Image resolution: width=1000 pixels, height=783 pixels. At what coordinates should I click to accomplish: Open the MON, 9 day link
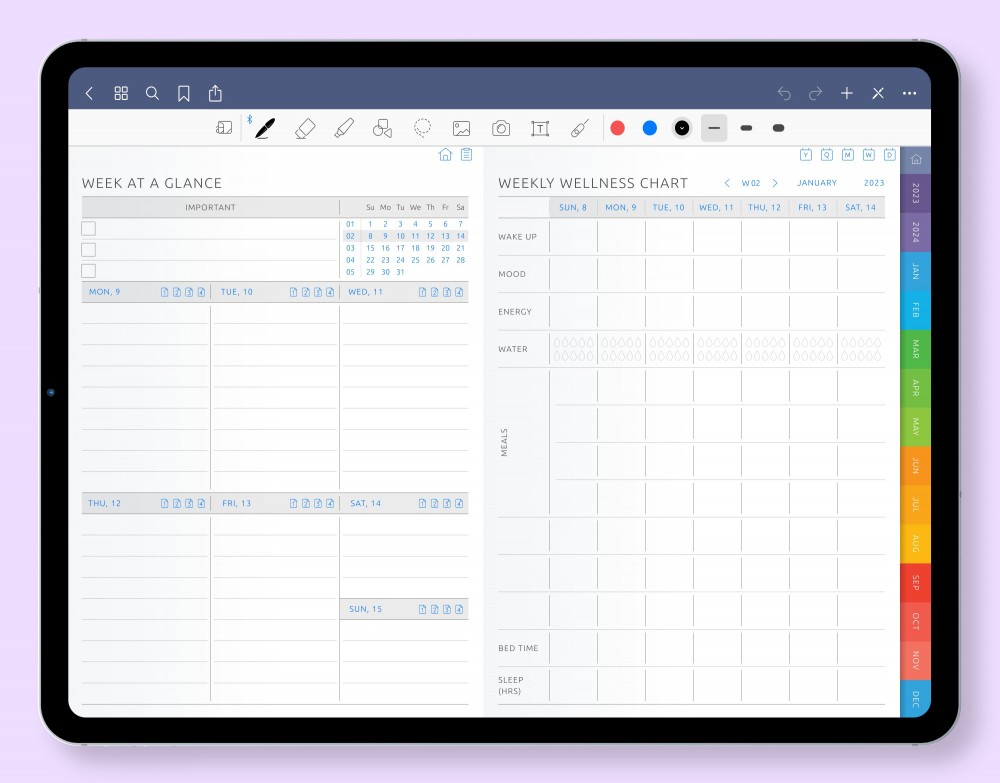pos(105,292)
